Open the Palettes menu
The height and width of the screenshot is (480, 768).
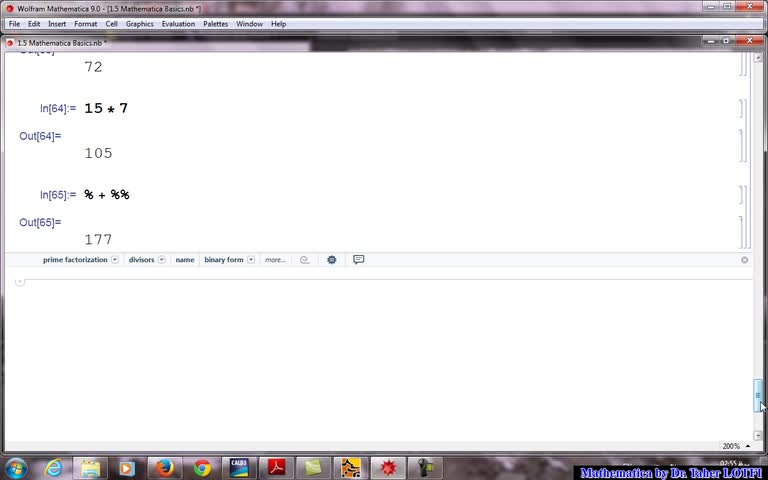pyautogui.click(x=216, y=24)
